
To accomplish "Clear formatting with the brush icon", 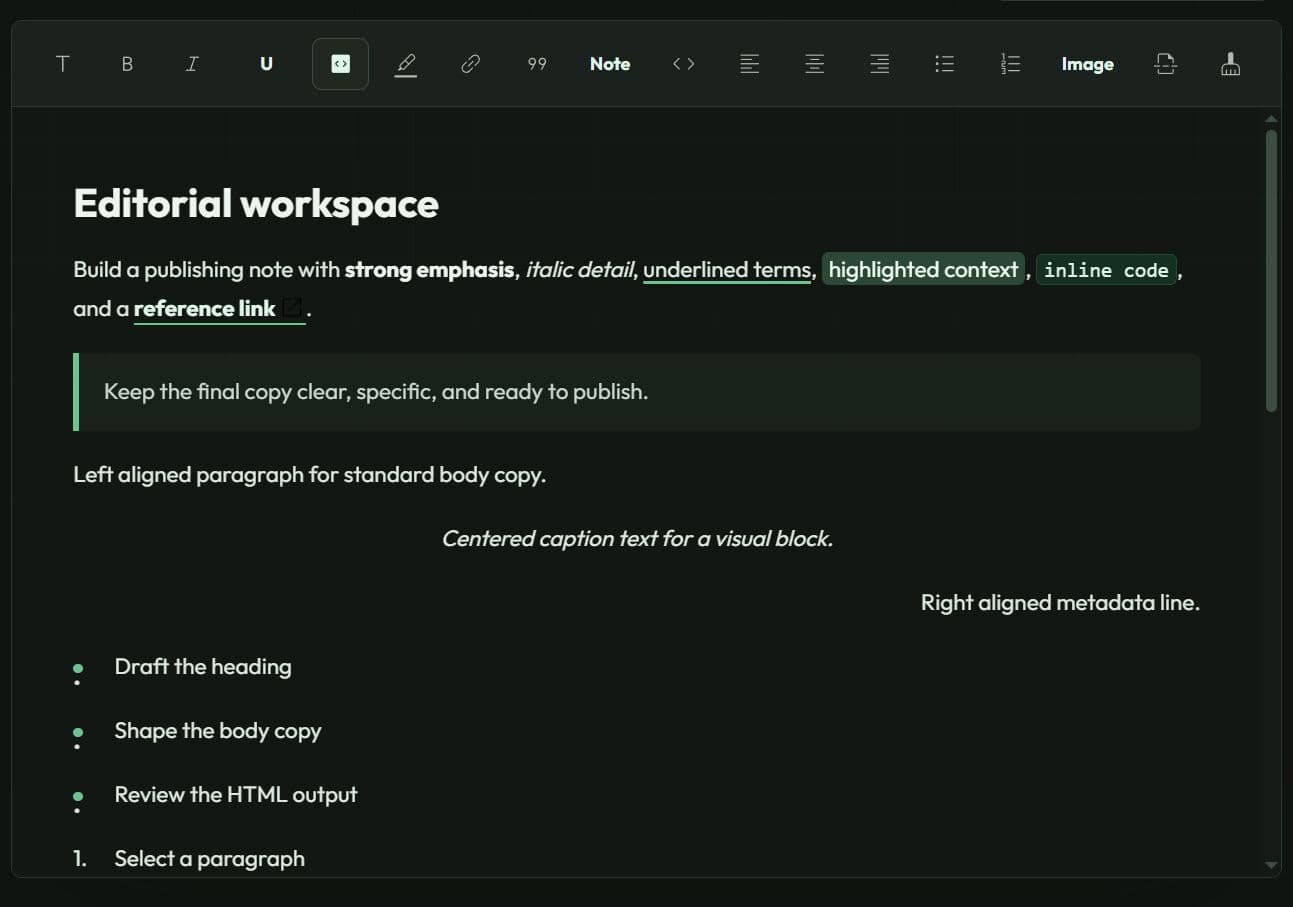I will pyautogui.click(x=1231, y=64).
